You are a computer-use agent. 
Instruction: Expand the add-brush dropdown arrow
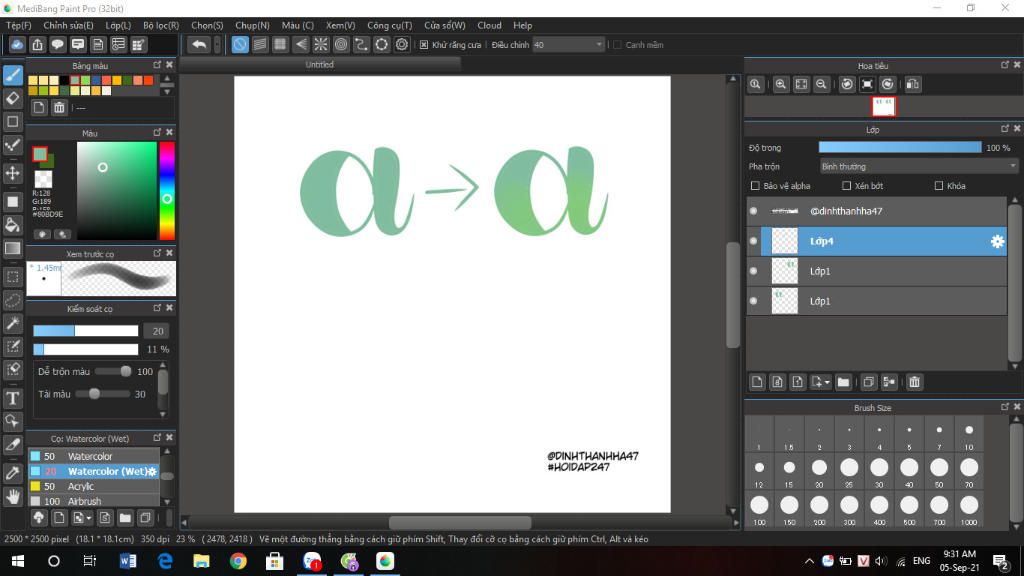click(89, 519)
